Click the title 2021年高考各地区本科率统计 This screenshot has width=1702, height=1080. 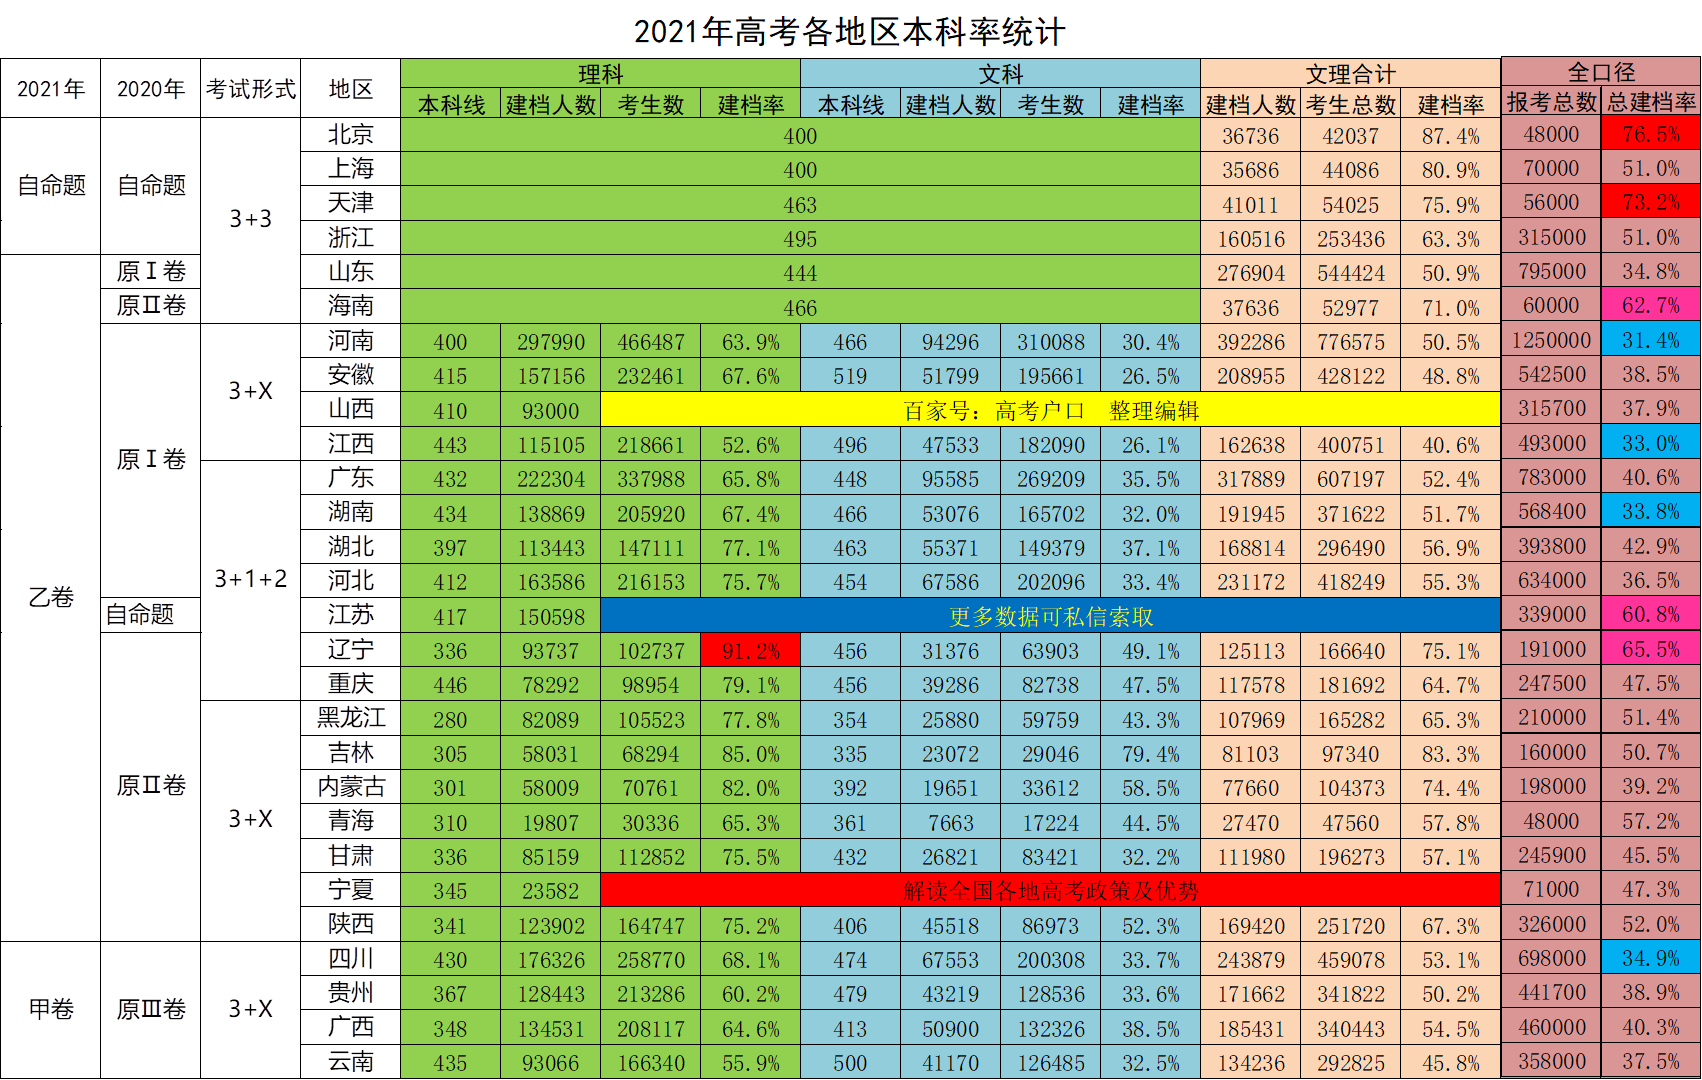(x=850, y=32)
